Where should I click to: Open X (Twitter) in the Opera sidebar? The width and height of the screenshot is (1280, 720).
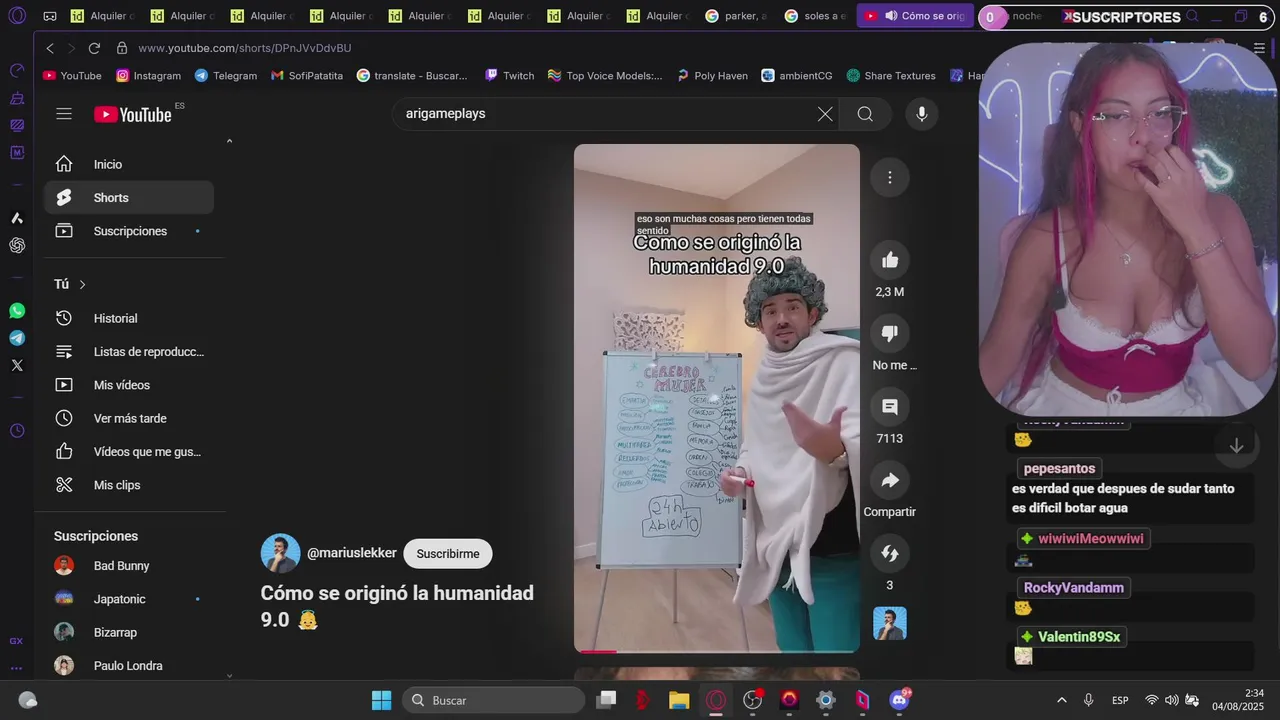tap(17, 365)
